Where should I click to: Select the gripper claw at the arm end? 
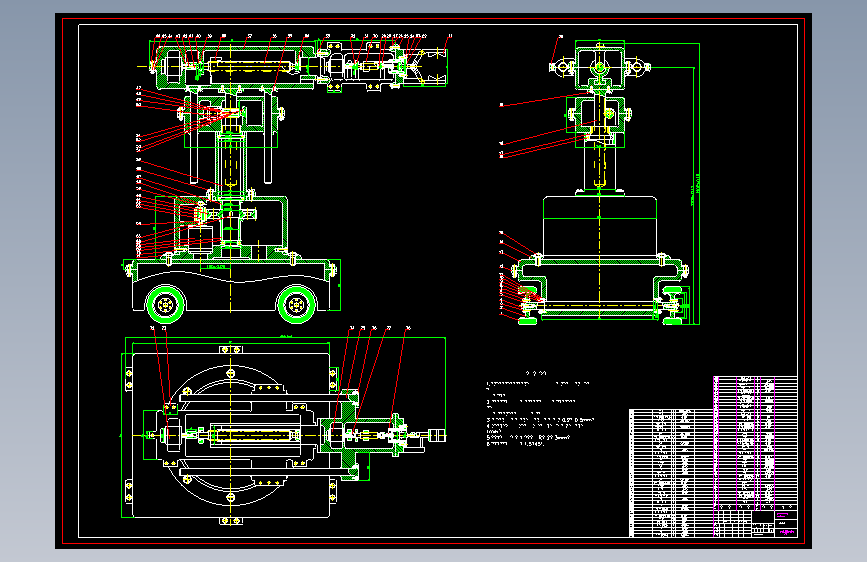(425, 67)
